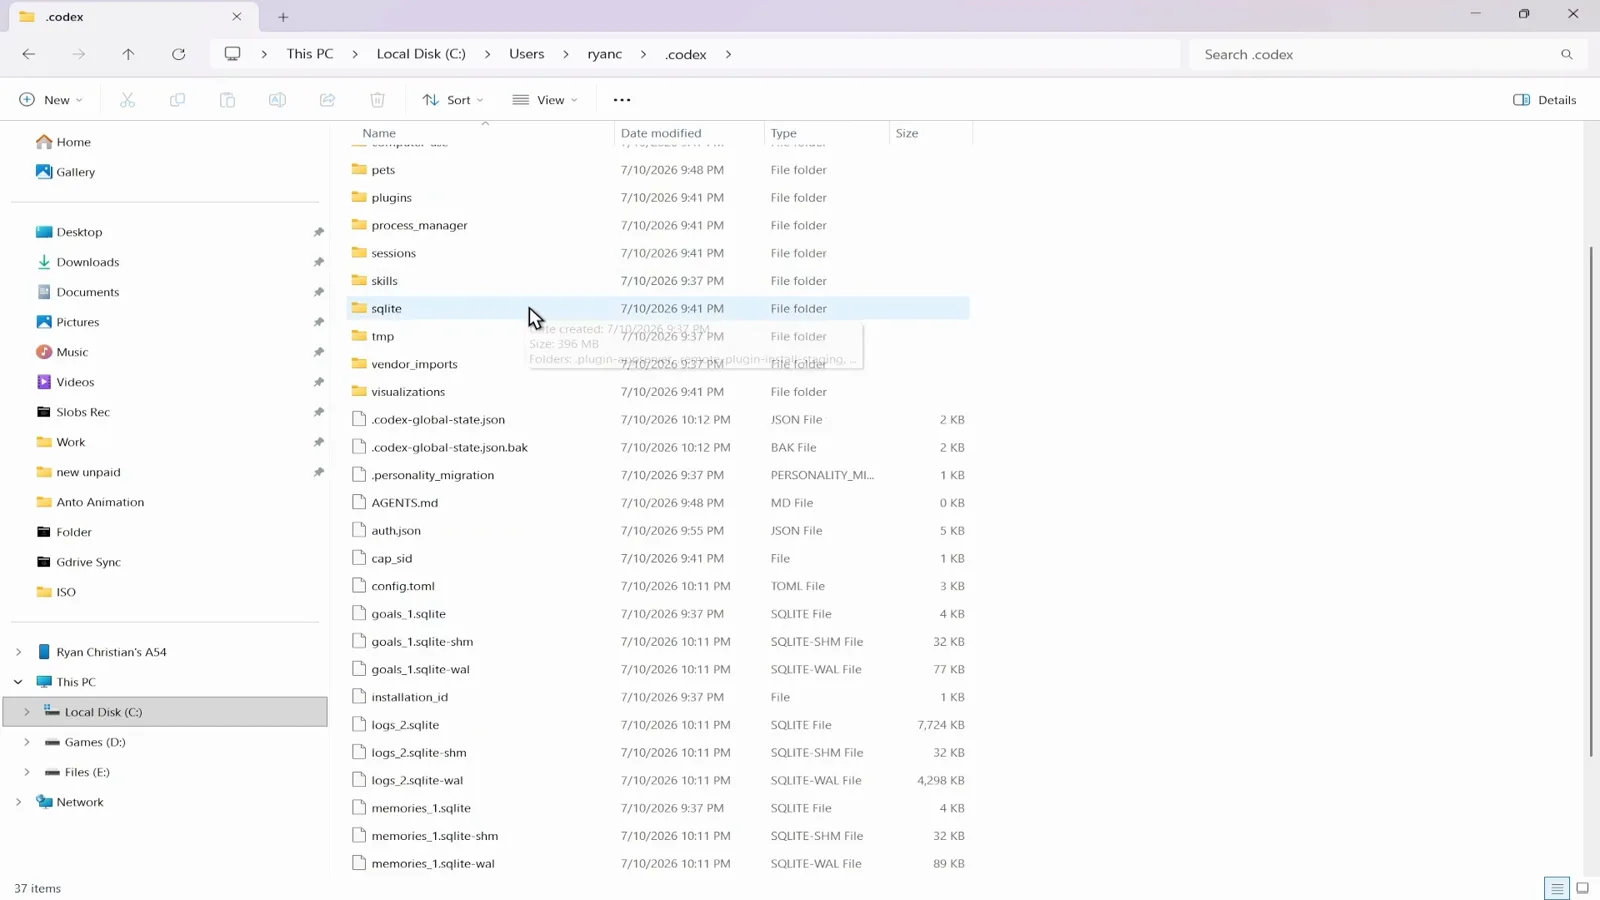Open the Sort dropdown
The height and width of the screenshot is (900, 1600).
[x=453, y=100]
